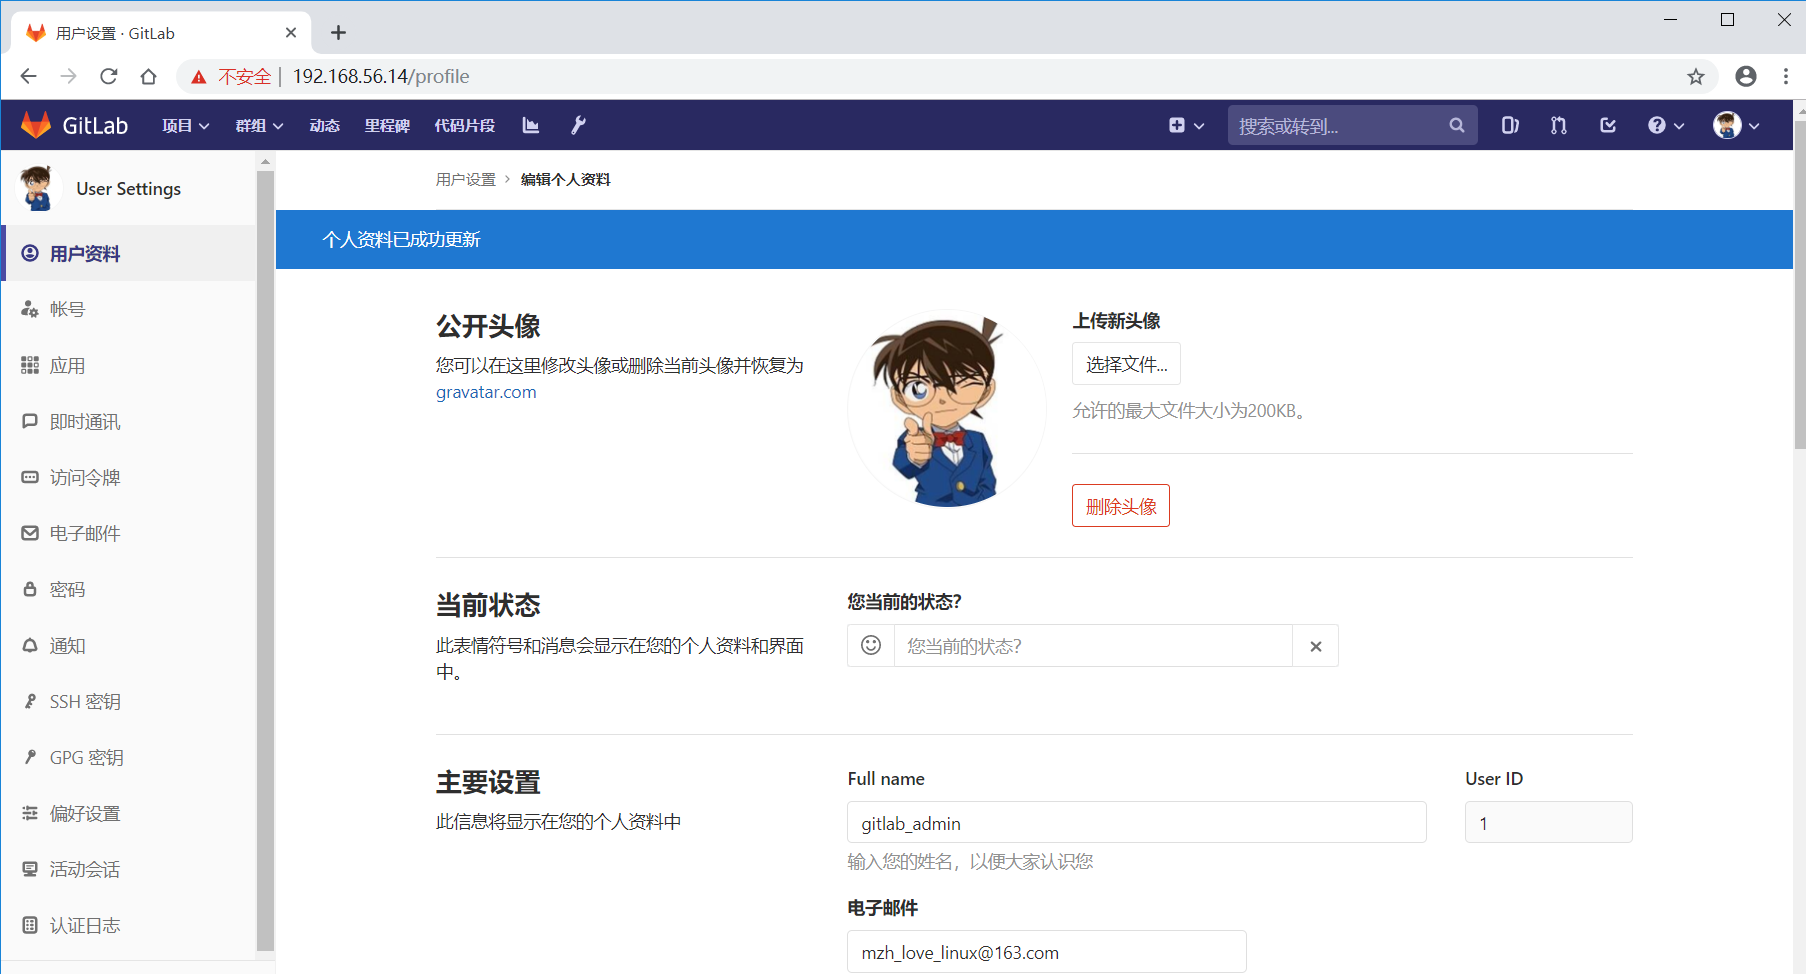1806x974 pixels.
Task: Open 认证日志 log icon in the sidebar
Action: click(30, 925)
